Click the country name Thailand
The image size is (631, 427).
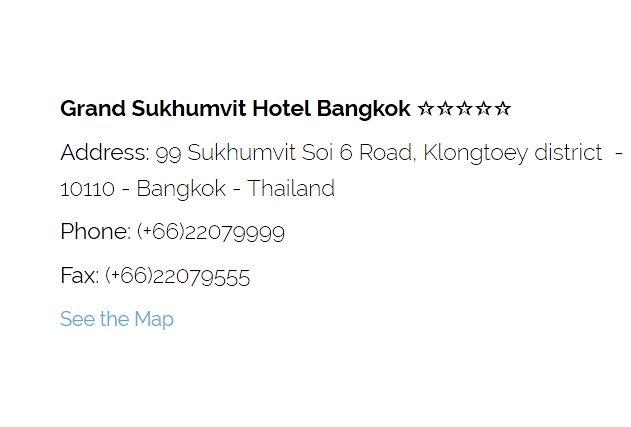[x=291, y=188]
